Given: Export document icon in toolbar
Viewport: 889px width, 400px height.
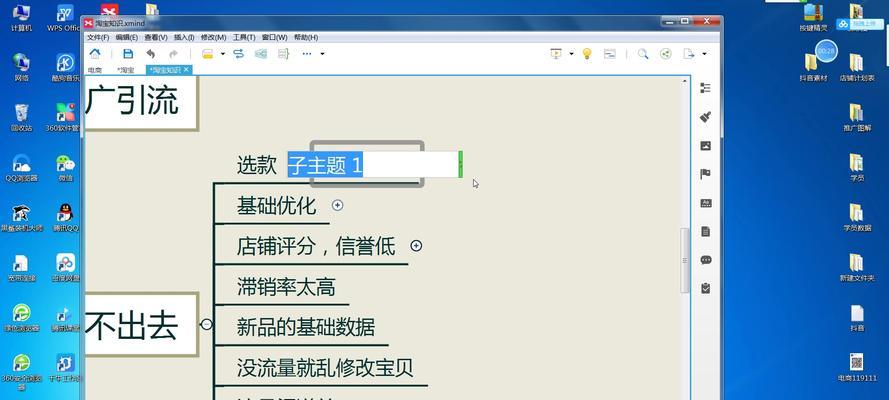Looking at the screenshot, I should click(x=688, y=54).
